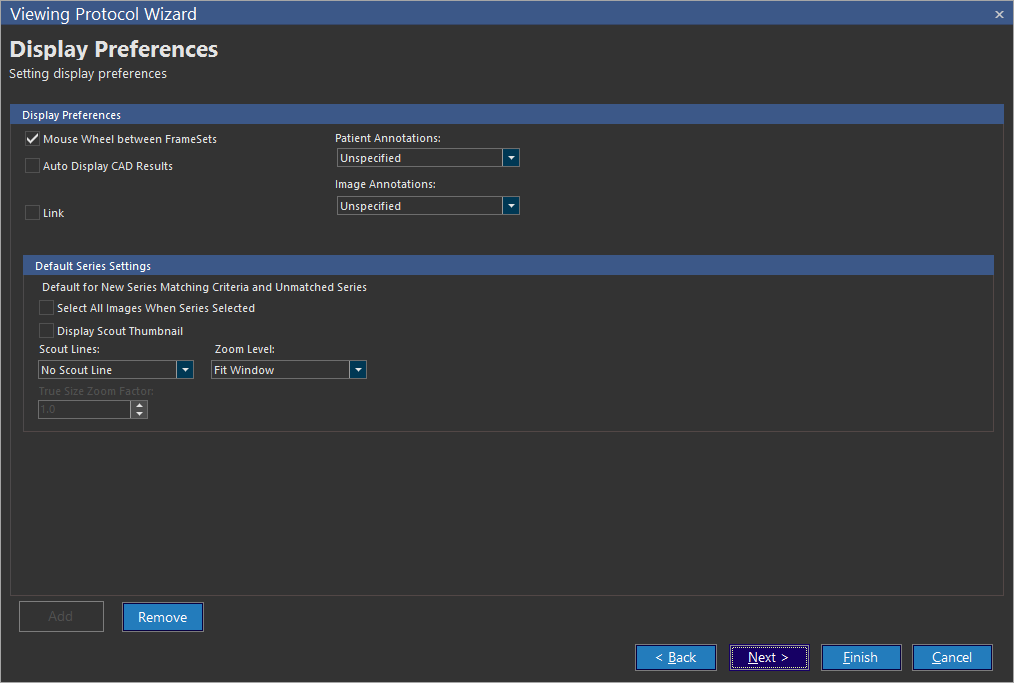Uncheck Mouse Wheel between FrameSets
1014x683 pixels.
click(x=33, y=139)
